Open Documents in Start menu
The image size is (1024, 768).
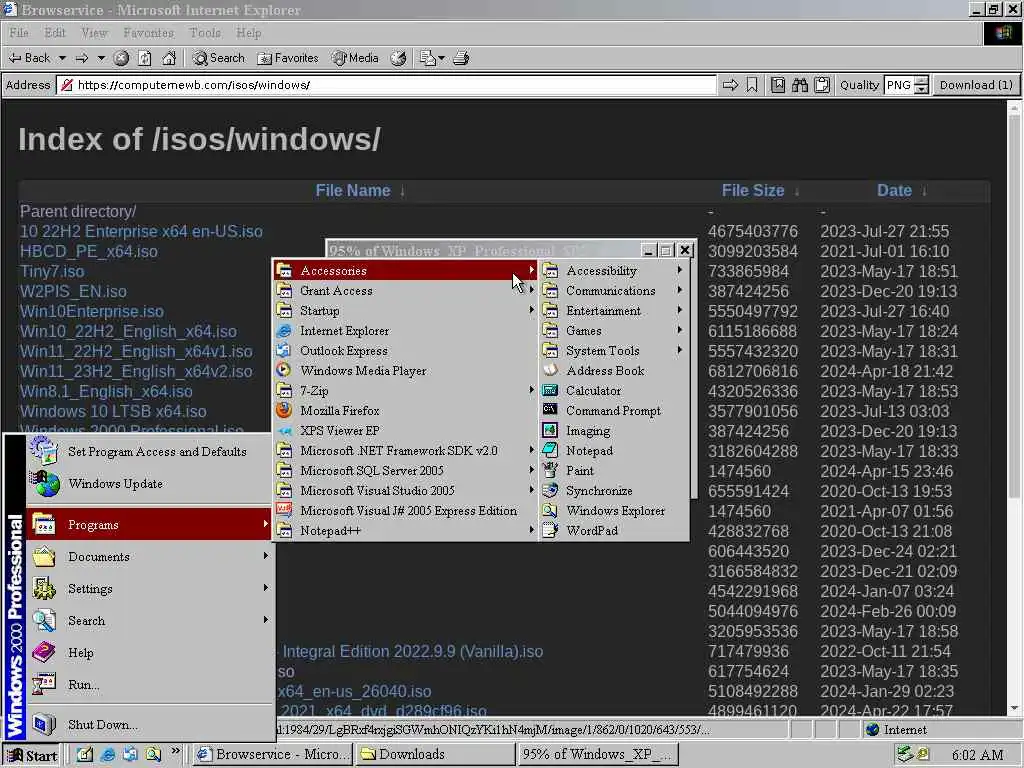click(x=150, y=557)
